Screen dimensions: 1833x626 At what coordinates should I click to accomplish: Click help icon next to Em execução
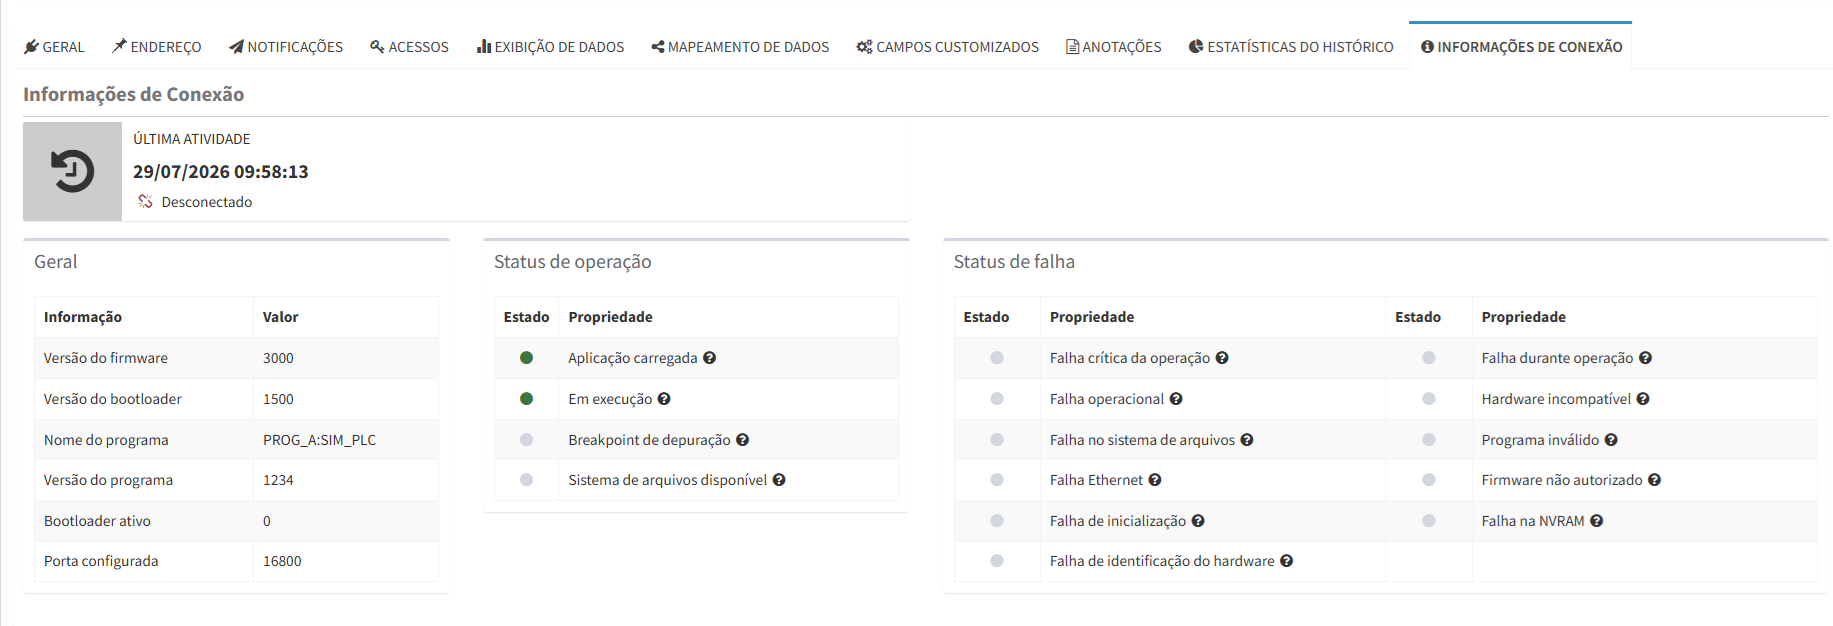pos(664,399)
